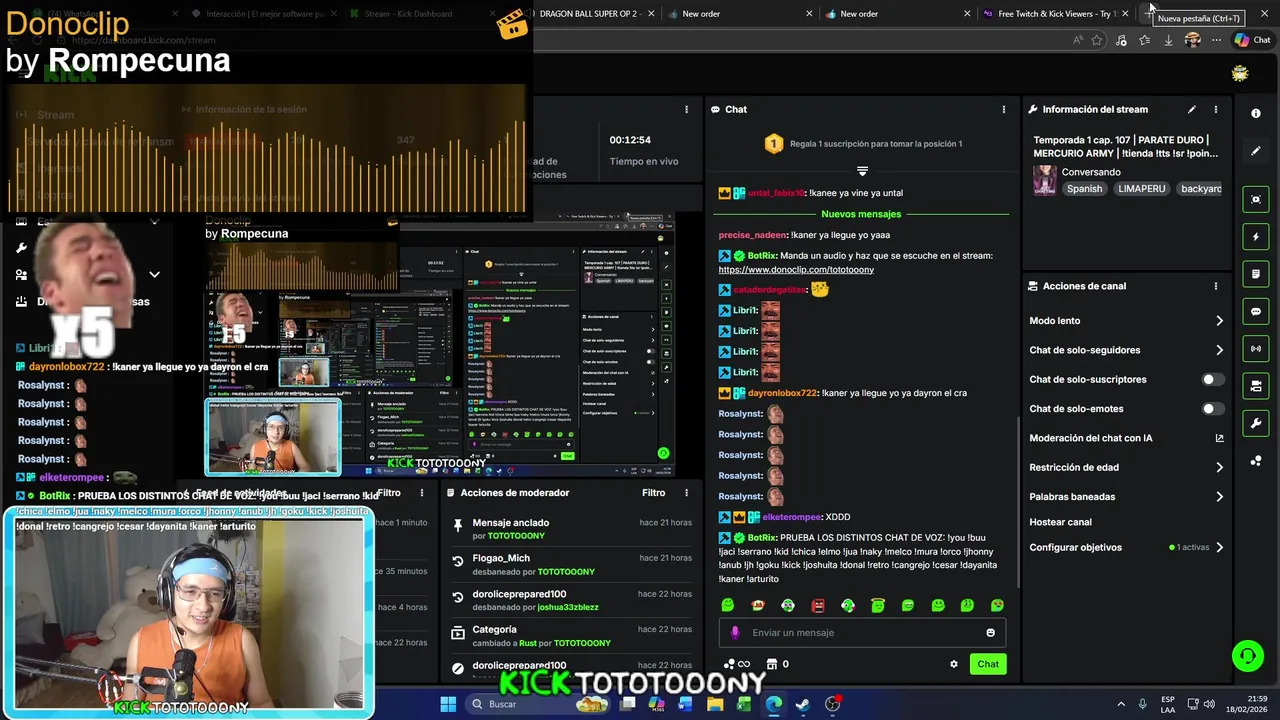Open a new browser tab with plus button
Image resolution: width=1280 pixels, height=720 pixels.
(x=1151, y=12)
